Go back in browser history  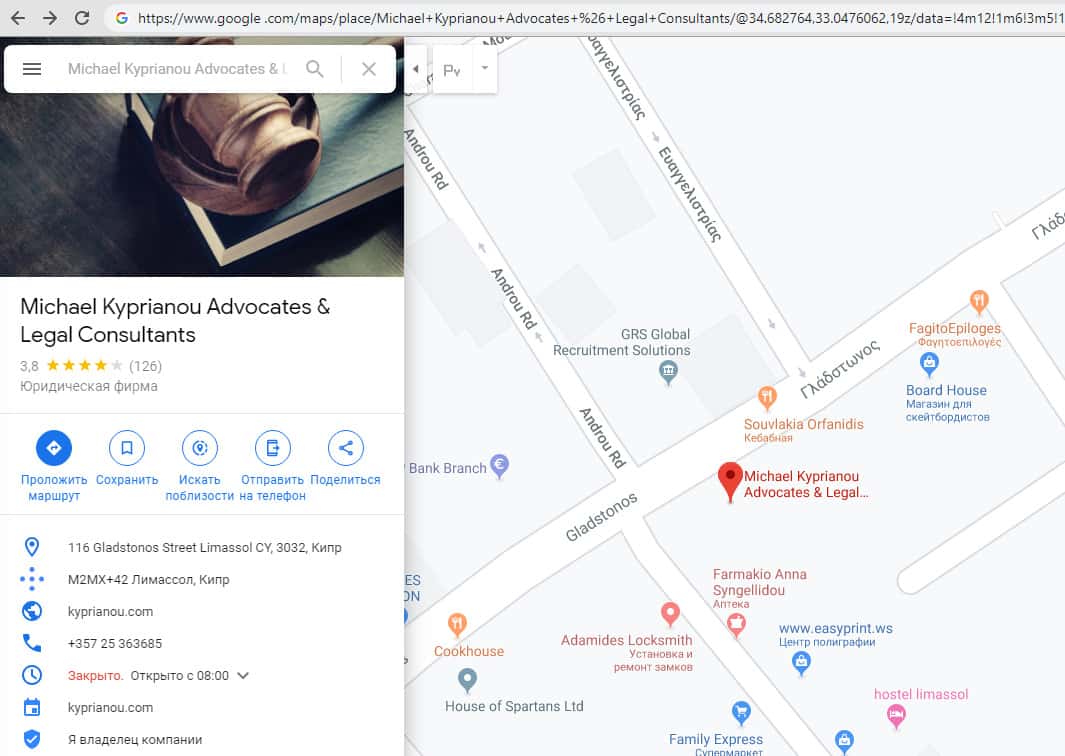(18, 18)
